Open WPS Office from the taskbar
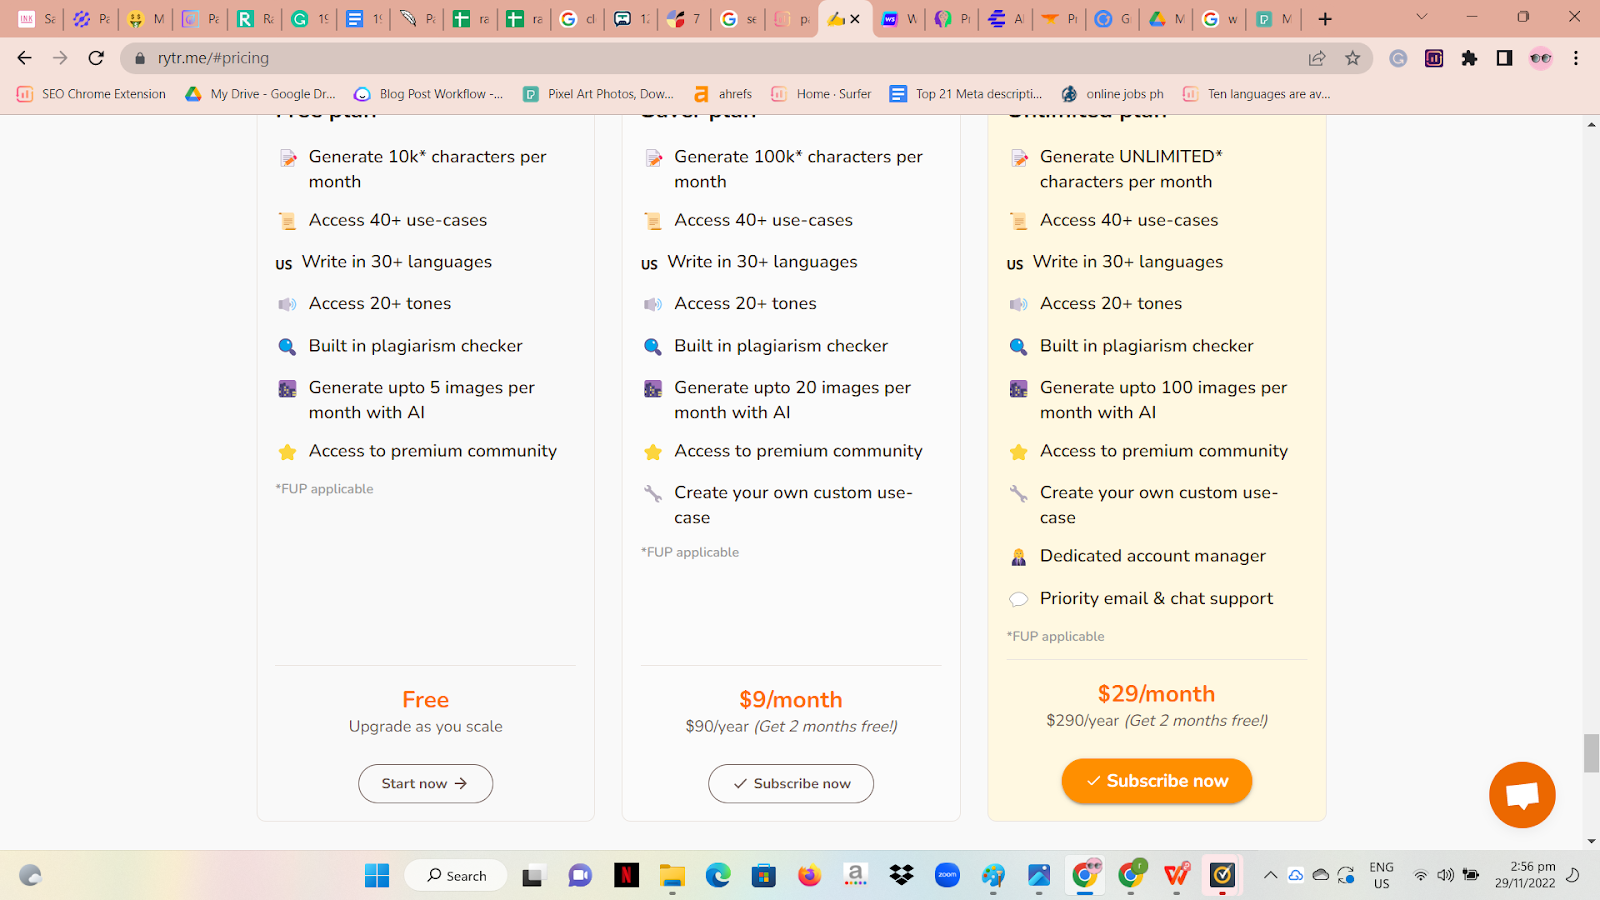 [x=1177, y=876]
